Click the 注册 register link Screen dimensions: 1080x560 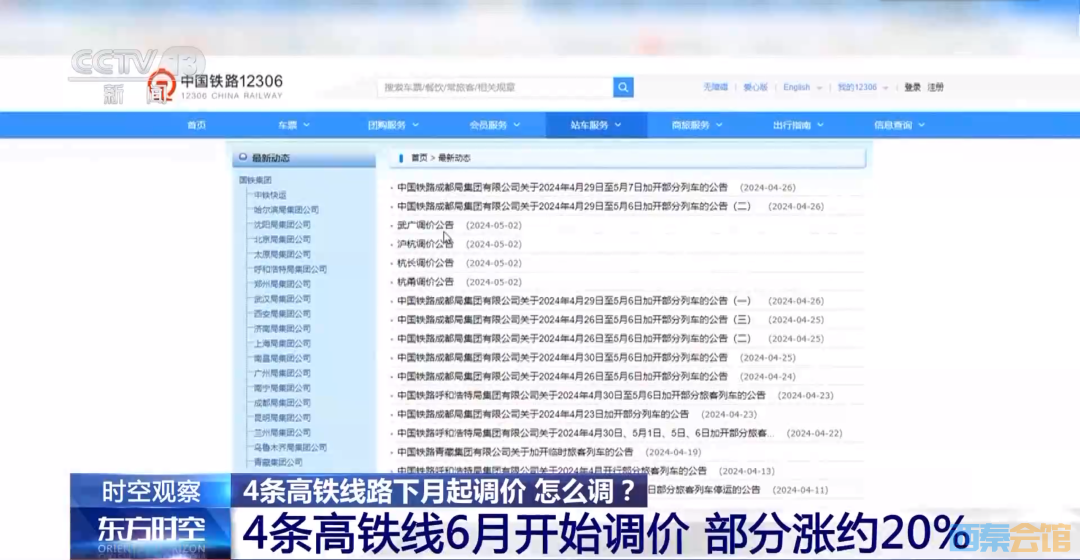coord(935,88)
